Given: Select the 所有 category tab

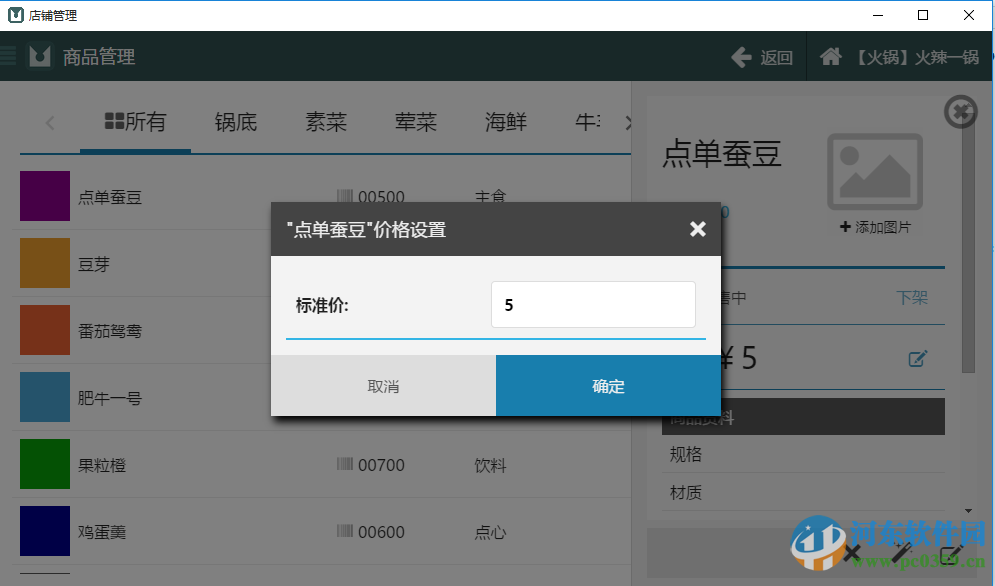Looking at the screenshot, I should [x=135, y=121].
